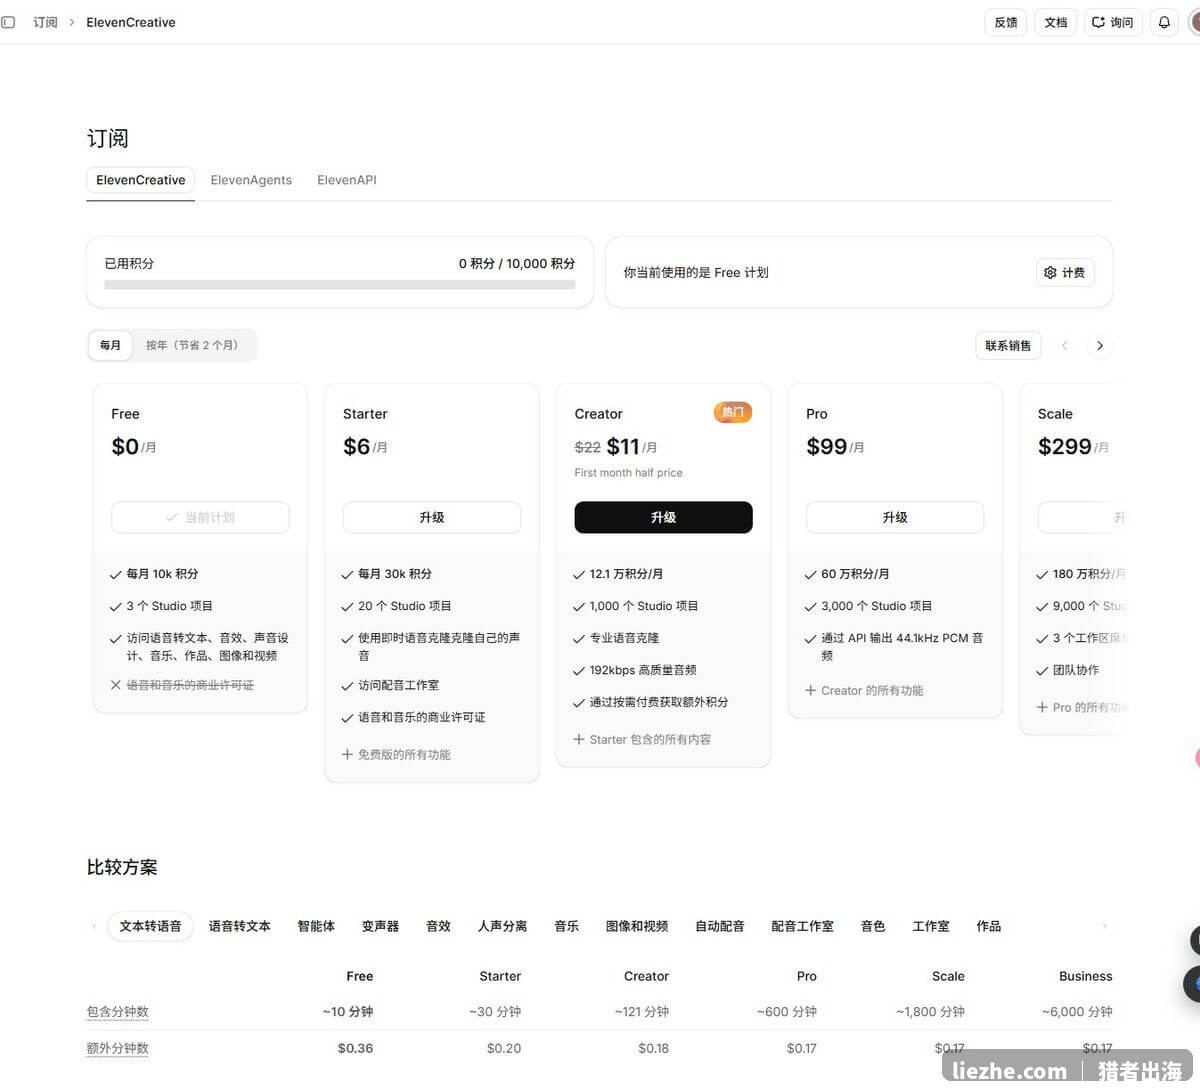The height and width of the screenshot is (1091, 1200).
Task: Select the 自动配音 comparison tab
Action: [720, 926]
